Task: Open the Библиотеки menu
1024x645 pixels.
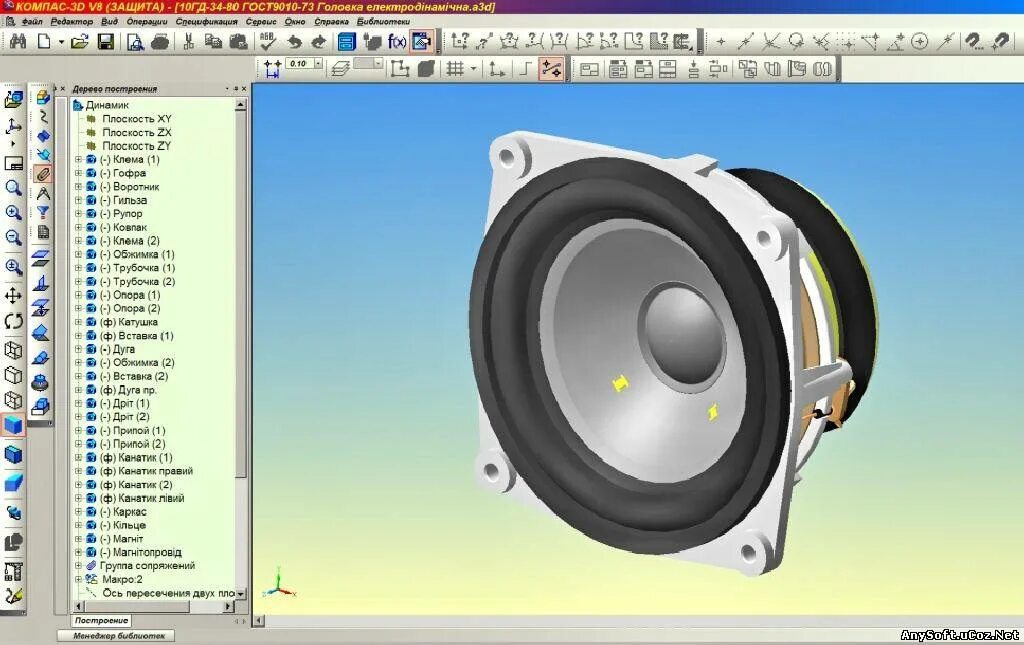Action: pyautogui.click(x=383, y=22)
